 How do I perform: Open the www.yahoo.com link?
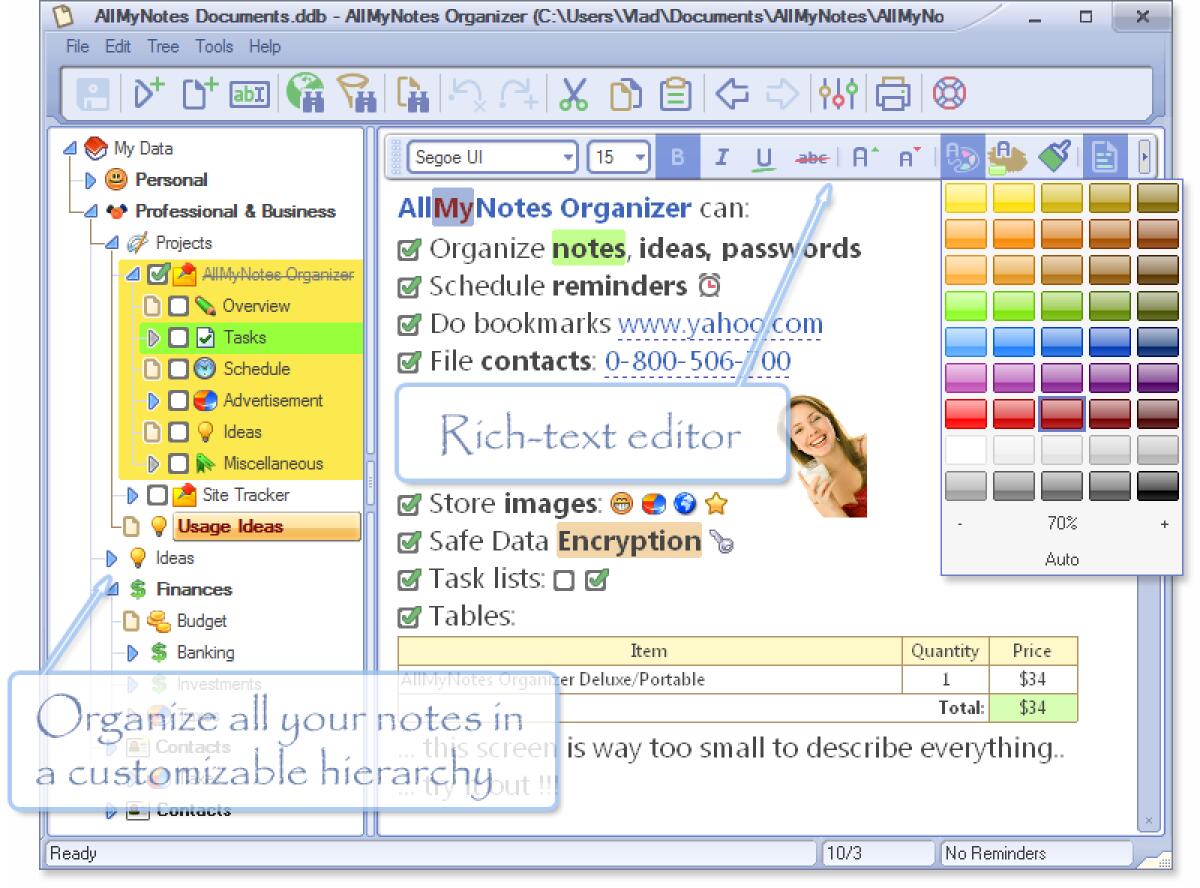pyautogui.click(x=720, y=324)
